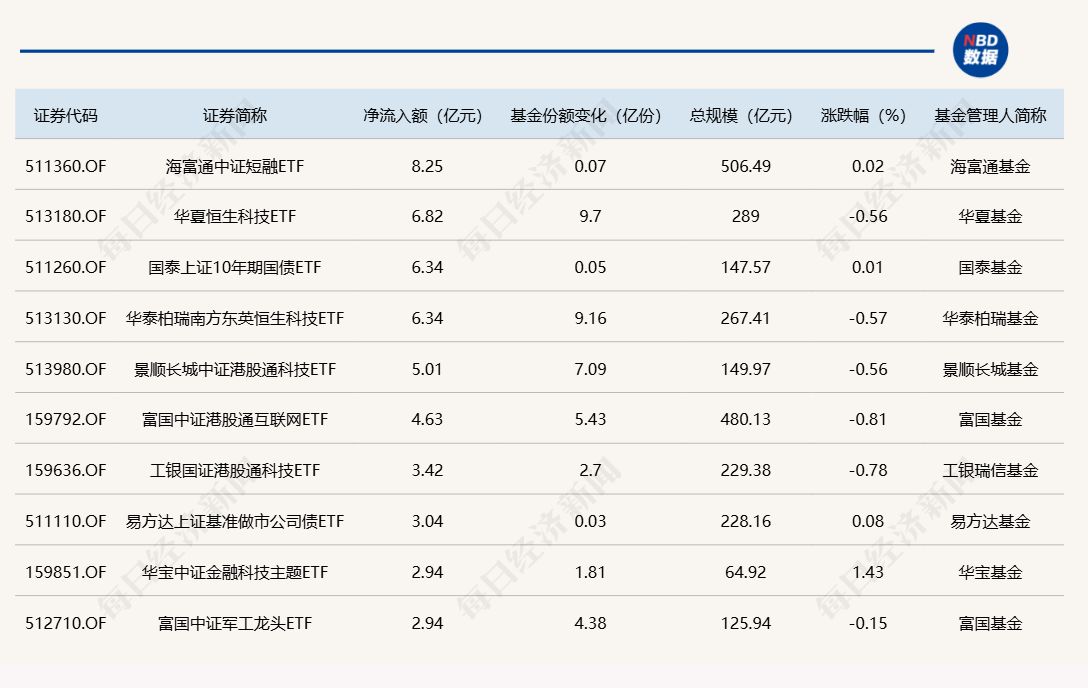Click 富国中证军工龙头ETF name cell

tap(235, 623)
